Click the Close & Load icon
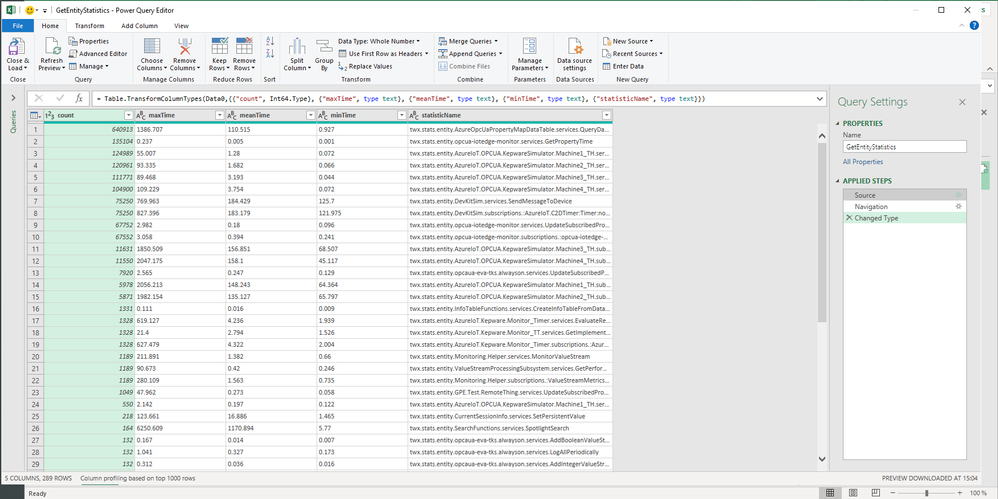This screenshot has width=998, height=499. tap(17, 47)
